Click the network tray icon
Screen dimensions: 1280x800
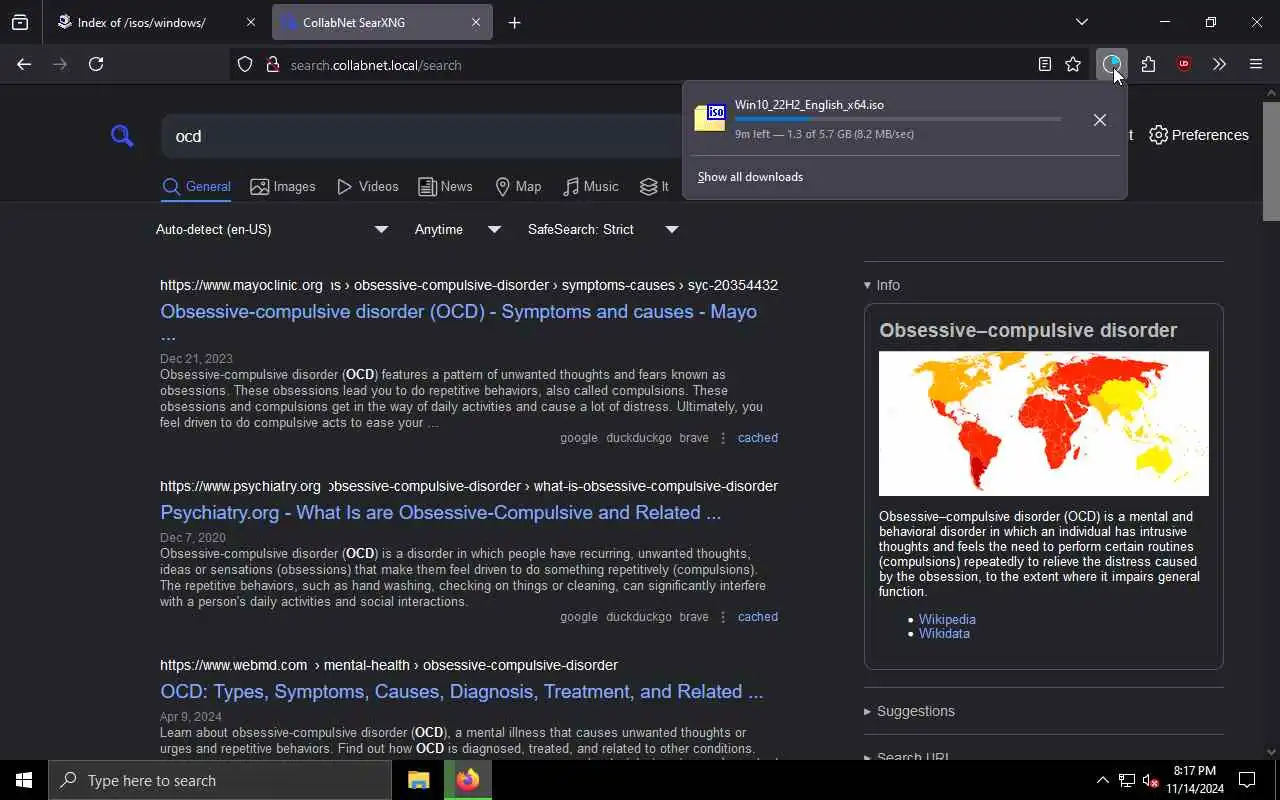pyautogui.click(x=1126, y=780)
